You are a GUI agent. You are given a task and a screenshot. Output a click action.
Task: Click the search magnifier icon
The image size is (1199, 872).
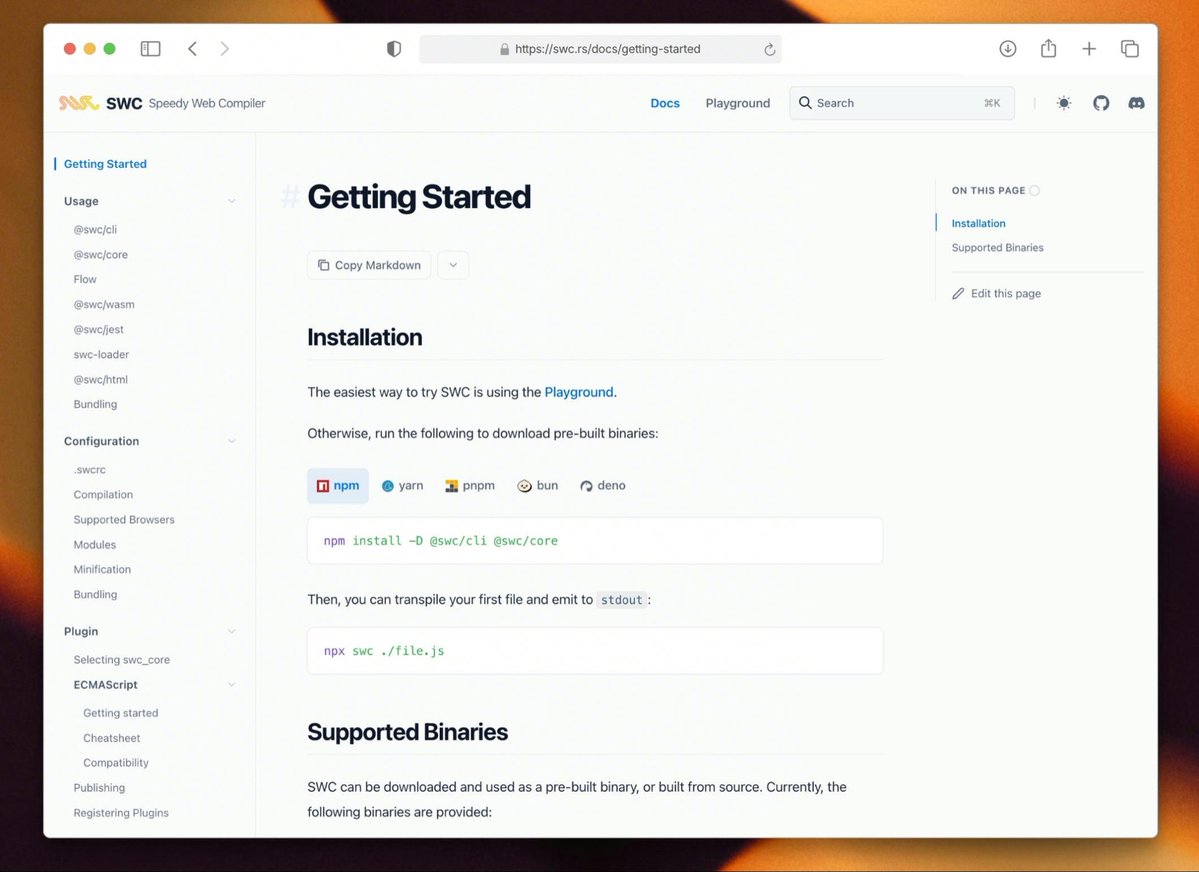click(805, 102)
